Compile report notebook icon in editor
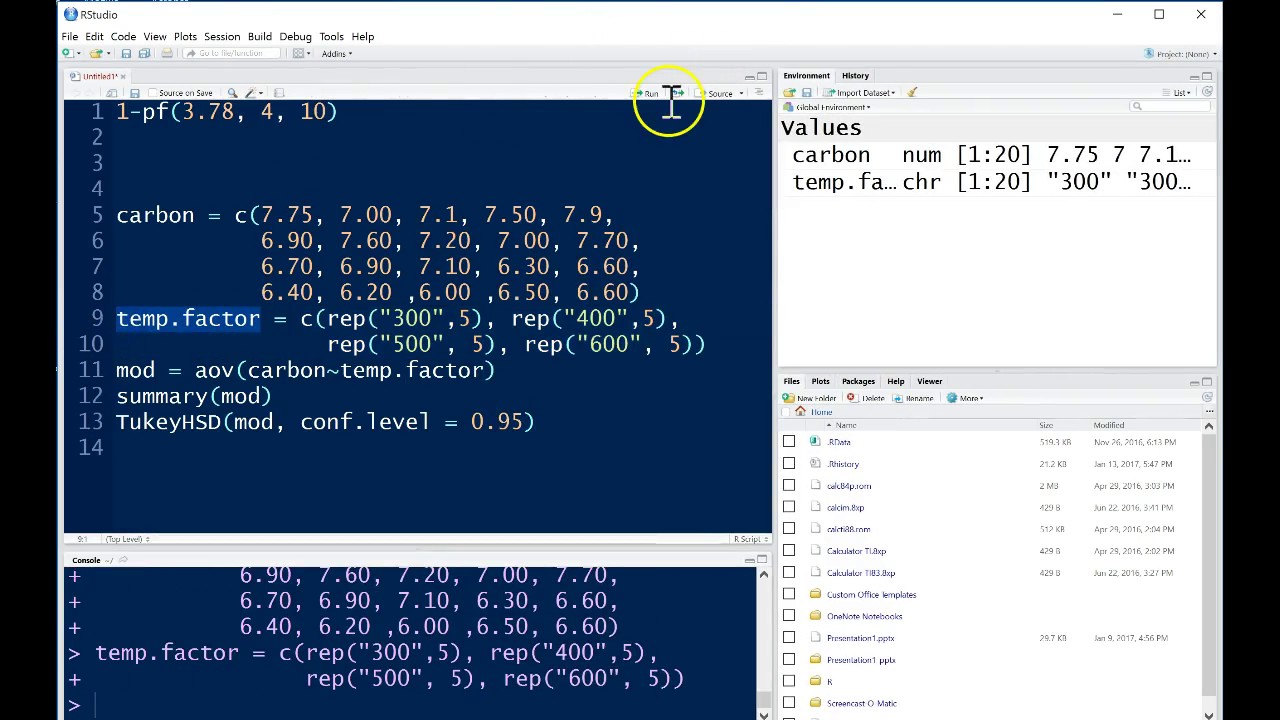Image resolution: width=1280 pixels, height=720 pixels. [279, 93]
